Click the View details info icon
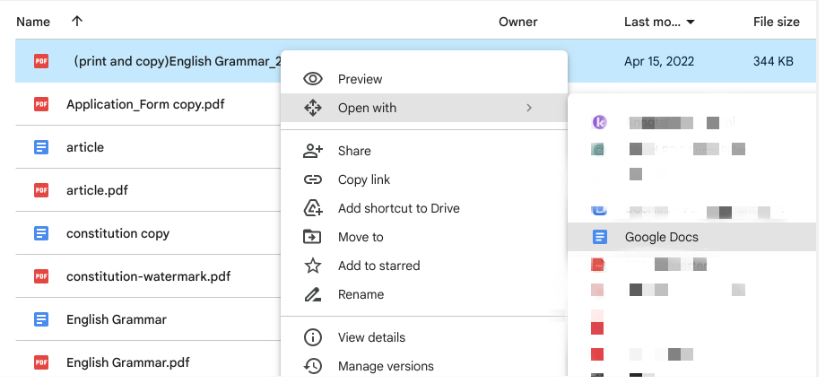Viewport: 819px width, 377px height. [312, 337]
